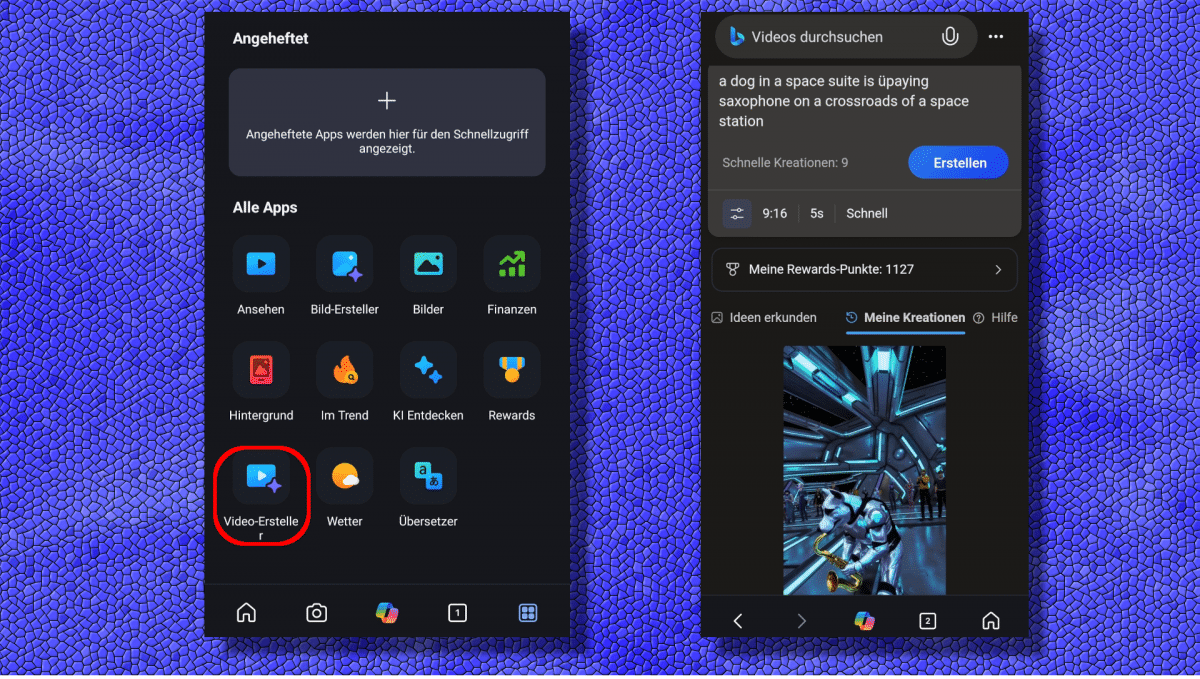Tap the Im Trend flame icon
Screen dimensions: 1200x679
click(x=345, y=370)
